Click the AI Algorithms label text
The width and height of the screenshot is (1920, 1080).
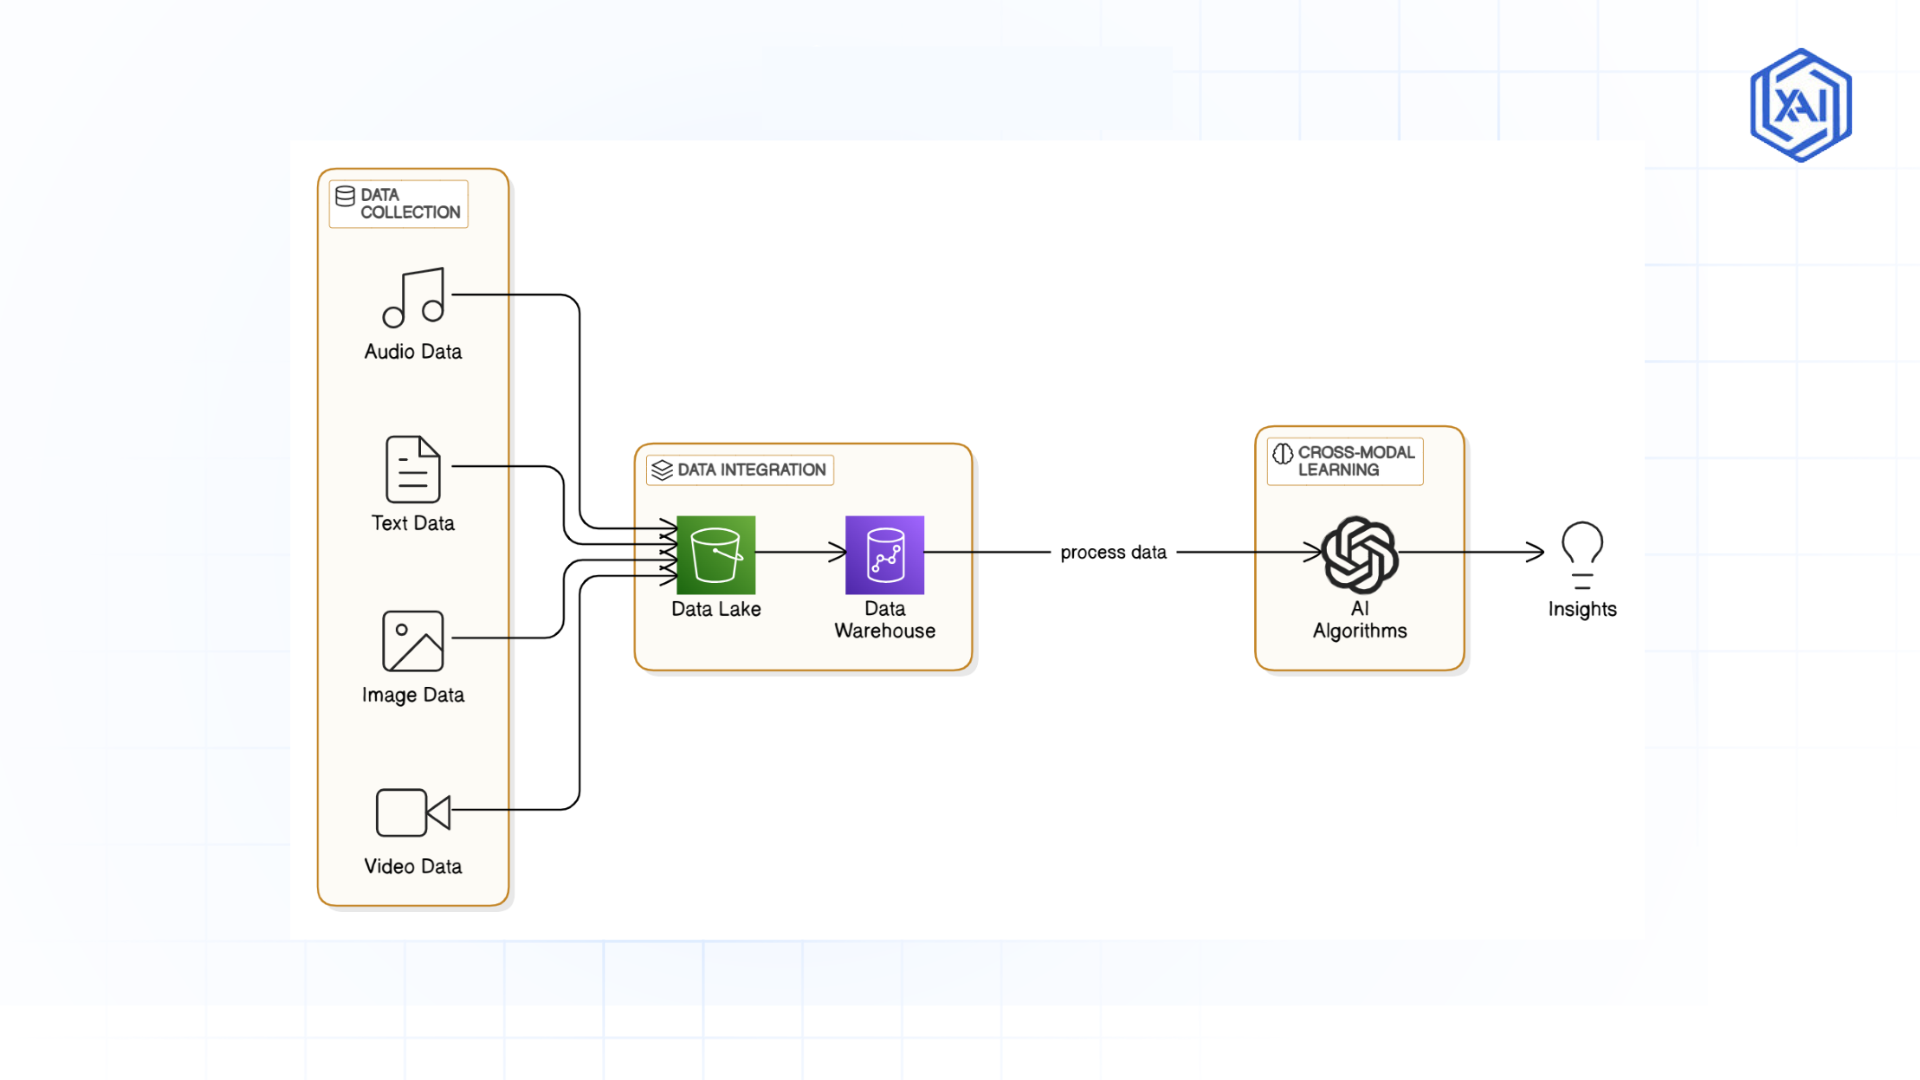[1359, 620]
